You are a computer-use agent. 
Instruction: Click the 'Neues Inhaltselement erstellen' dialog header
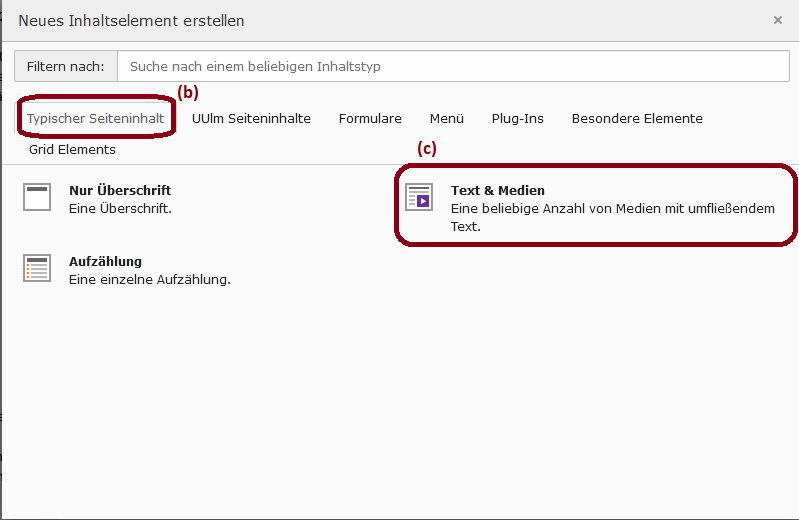(x=131, y=21)
